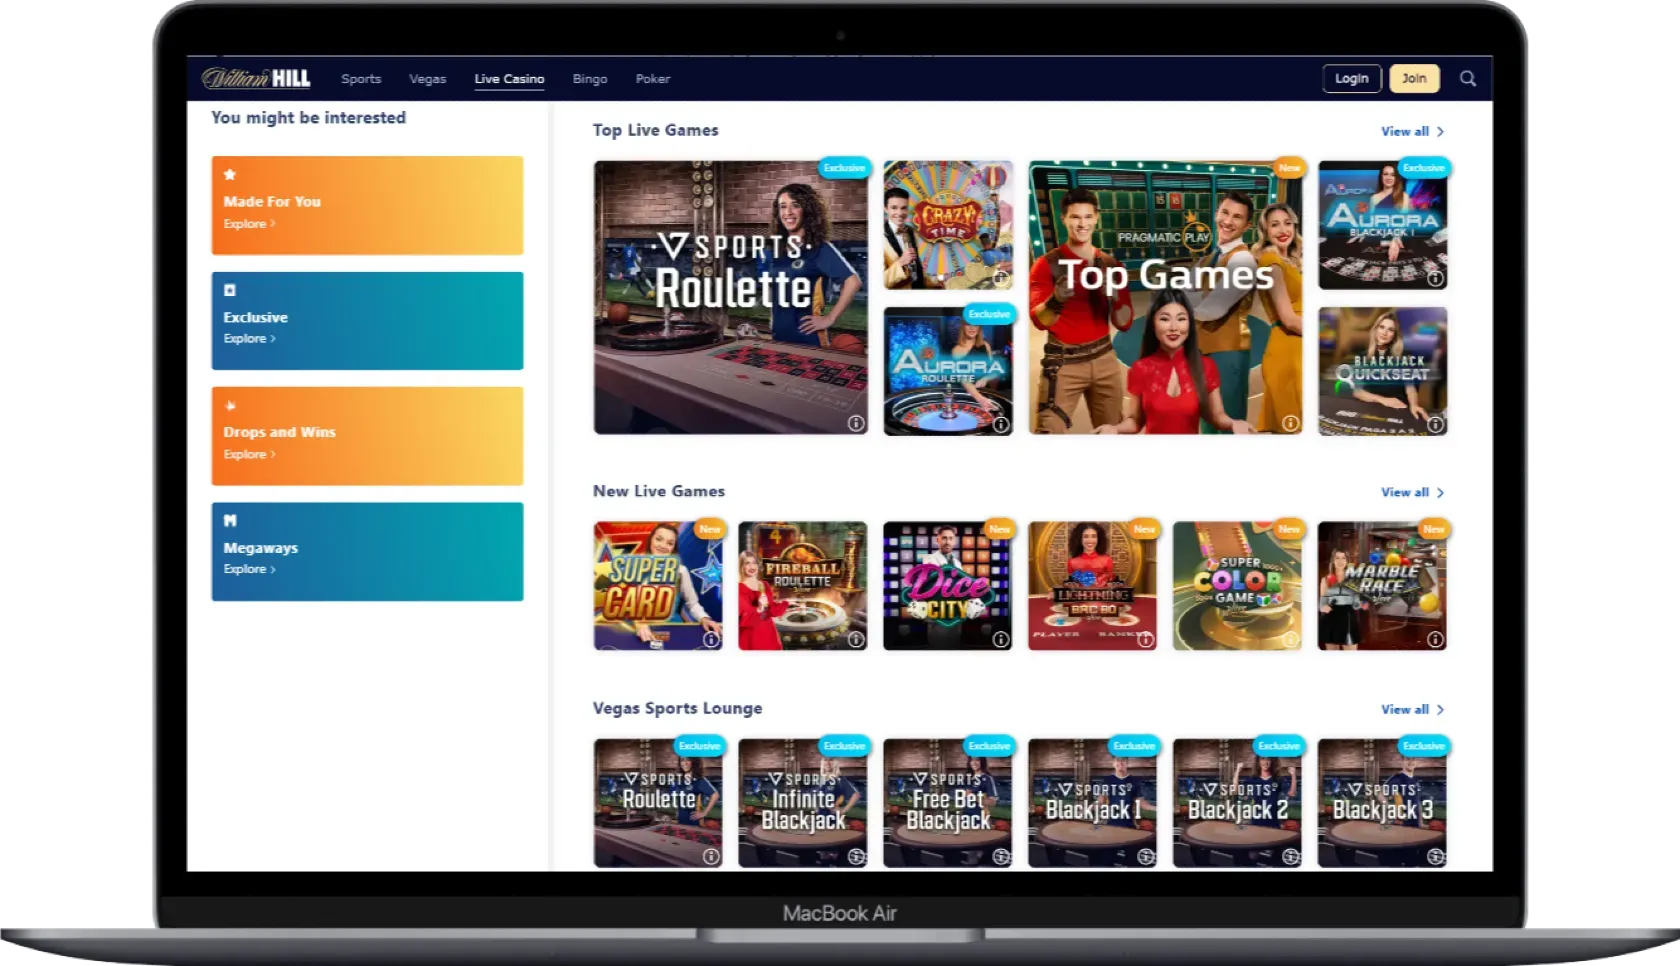Launch V Sports Blackjack 3 table
Viewport: 1680px width, 966px height.
pos(1383,803)
